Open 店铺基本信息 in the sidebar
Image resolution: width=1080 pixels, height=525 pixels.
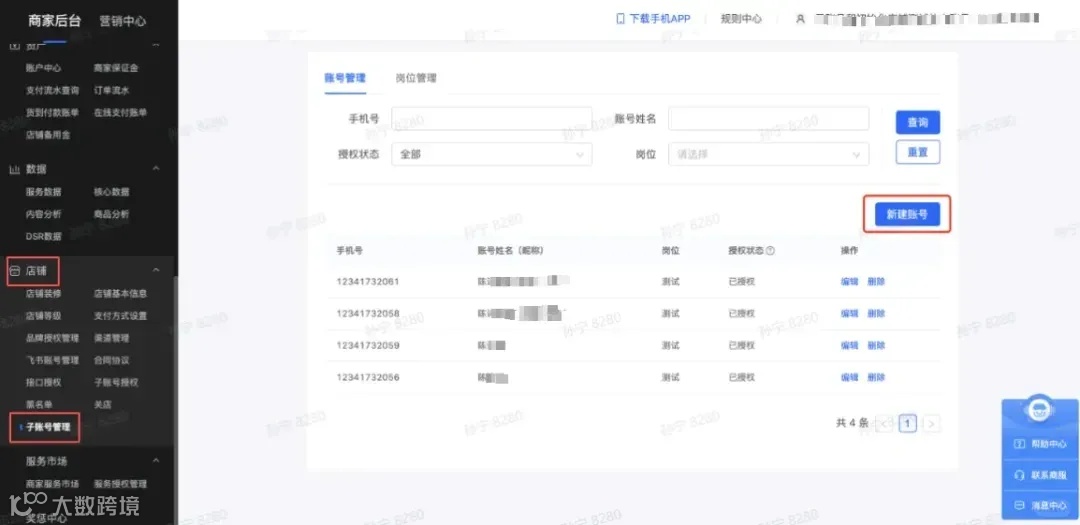coord(121,294)
